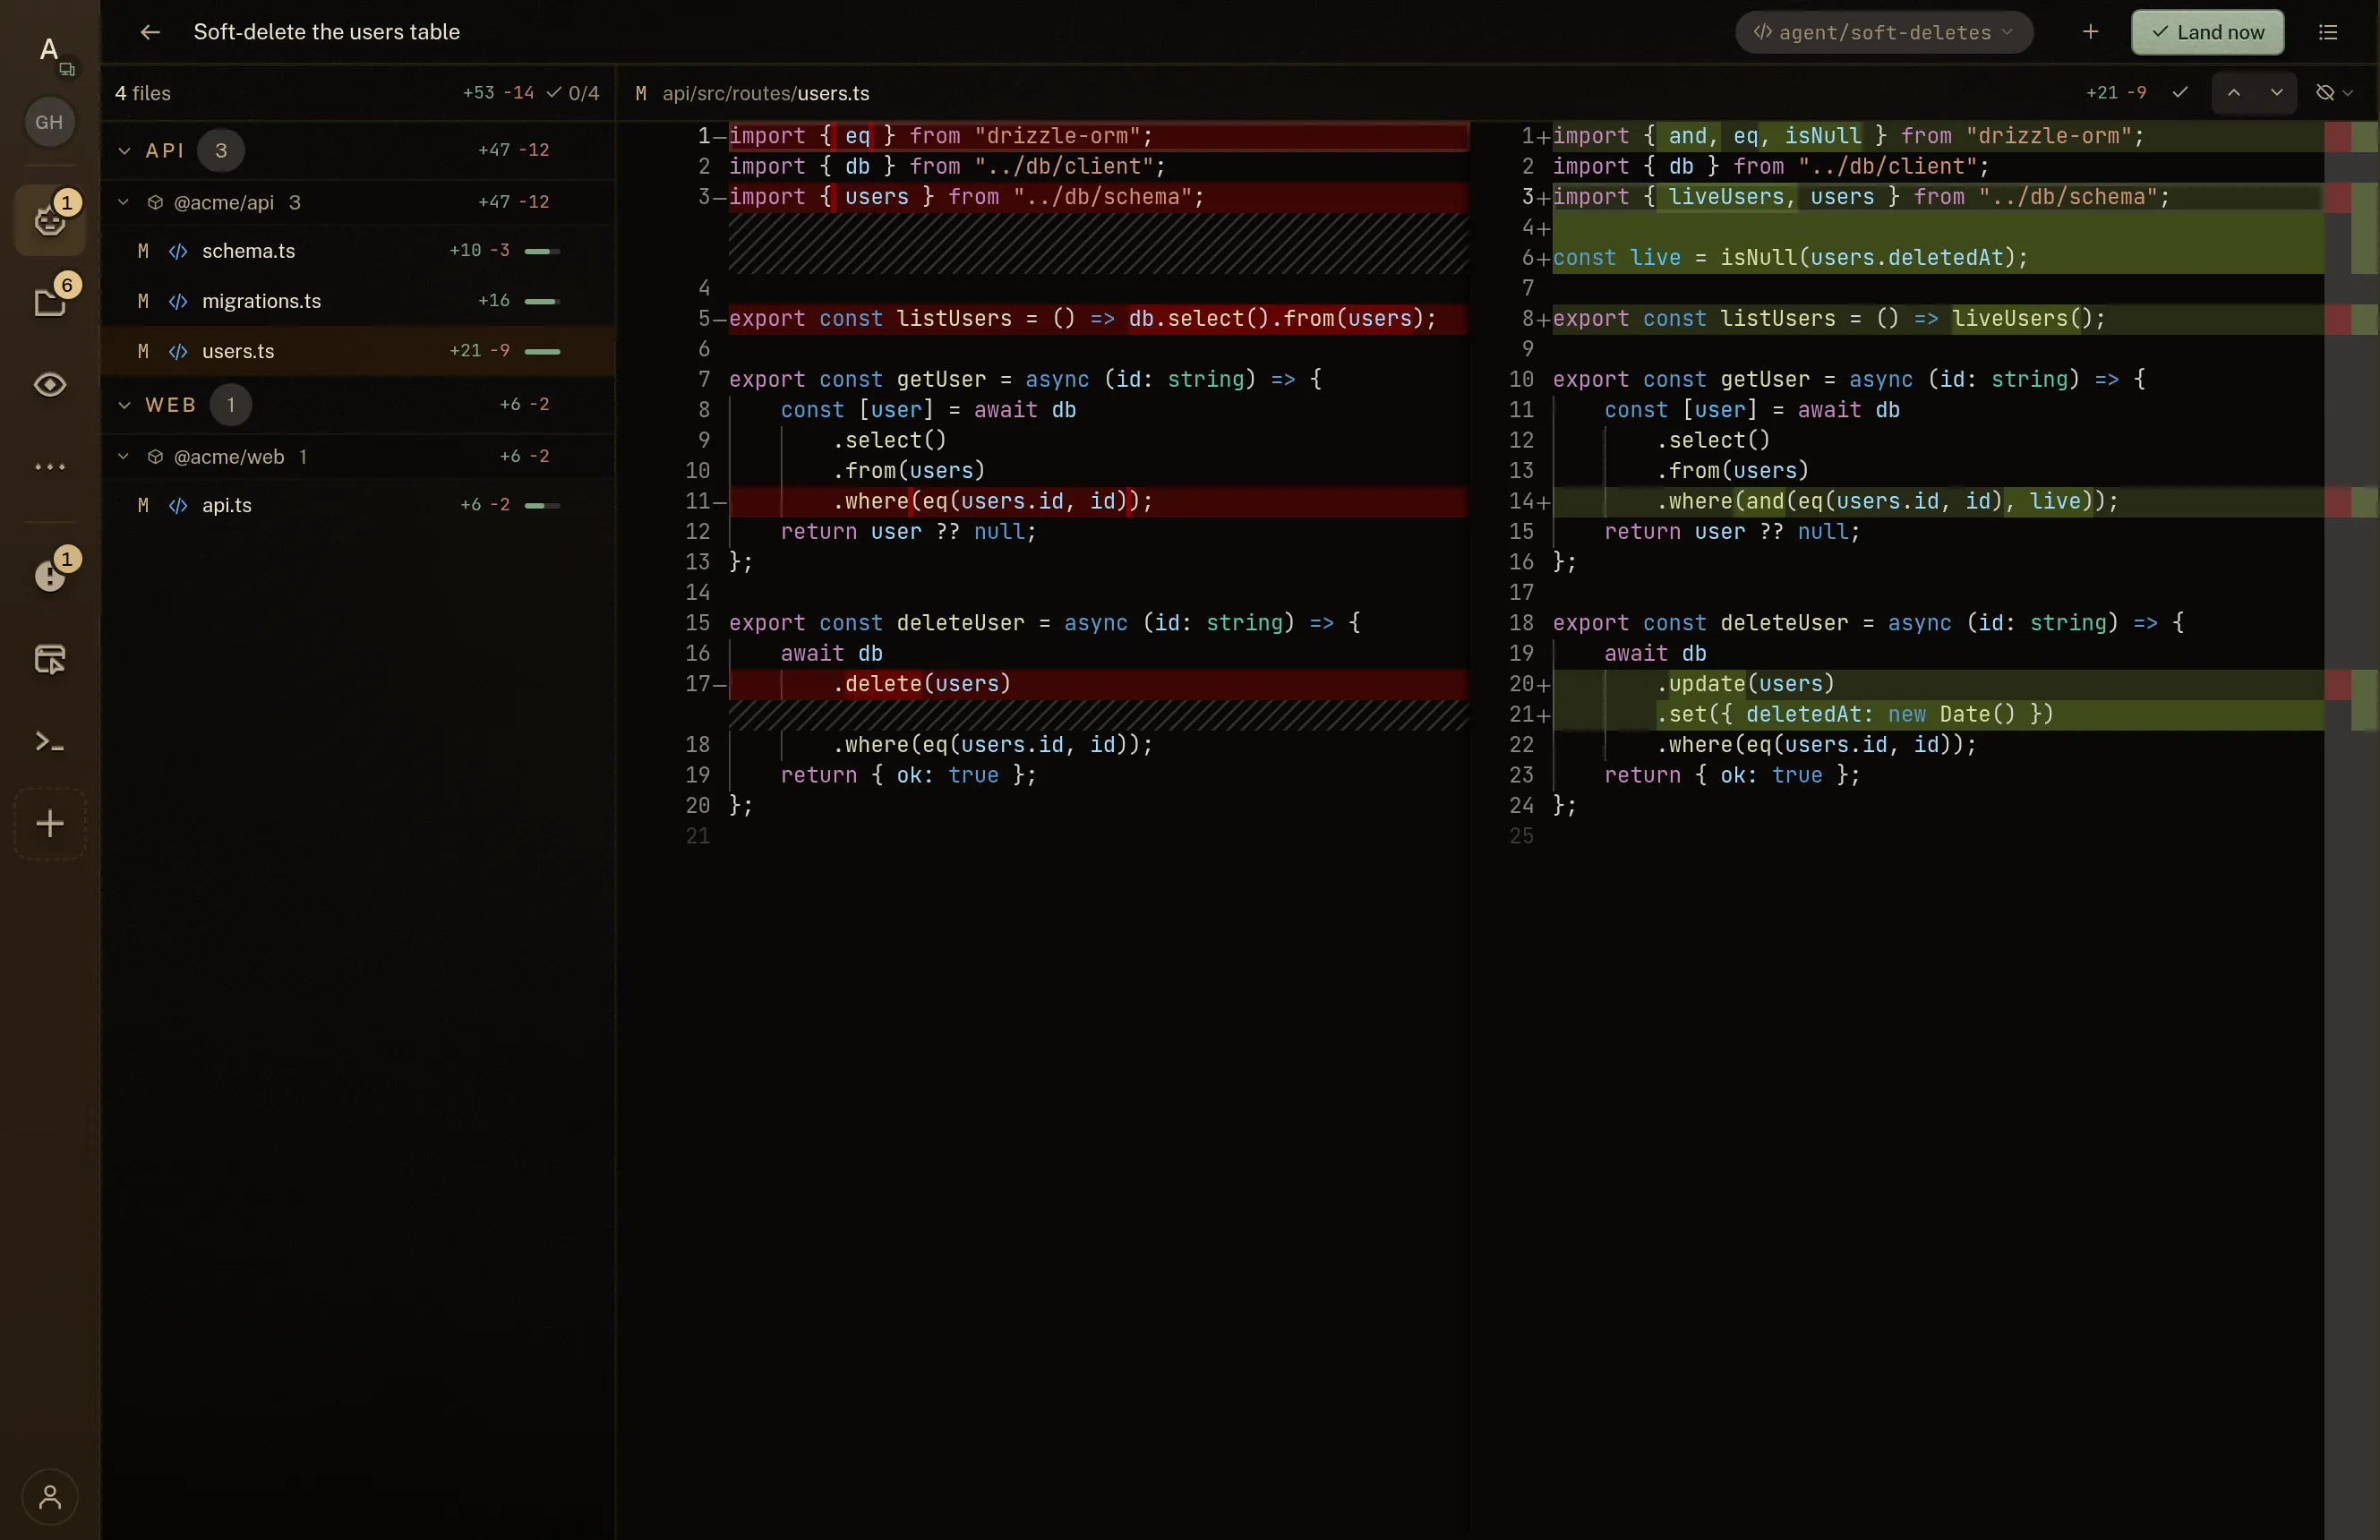2380x1540 pixels.
Task: Mark users.ts as reviewed with checkmark
Action: tap(2180, 93)
